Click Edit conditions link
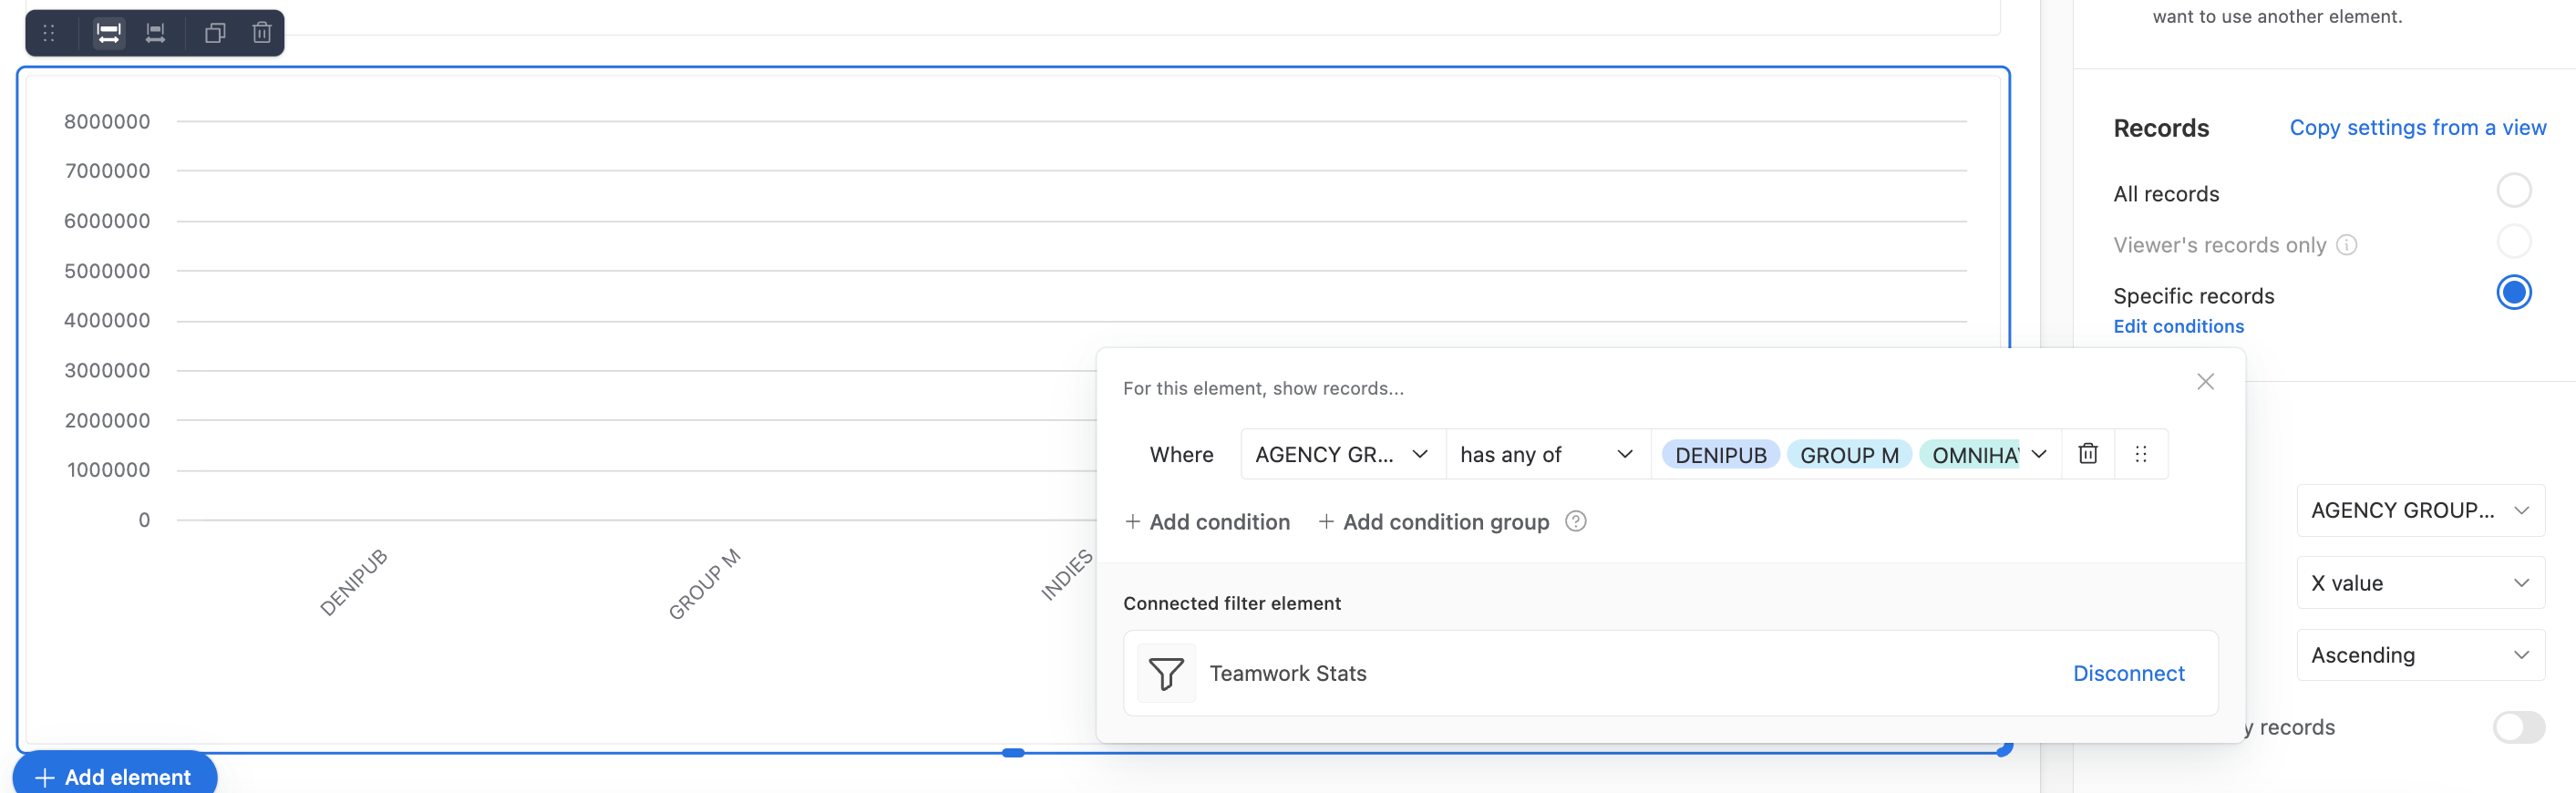Viewport: 2576px width, 793px height. (2178, 326)
